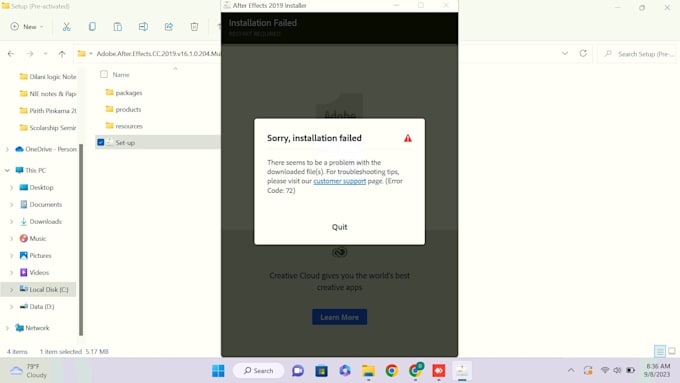Click the Cut scissors icon in toolbar
The height and width of the screenshot is (383, 680).
click(66, 27)
